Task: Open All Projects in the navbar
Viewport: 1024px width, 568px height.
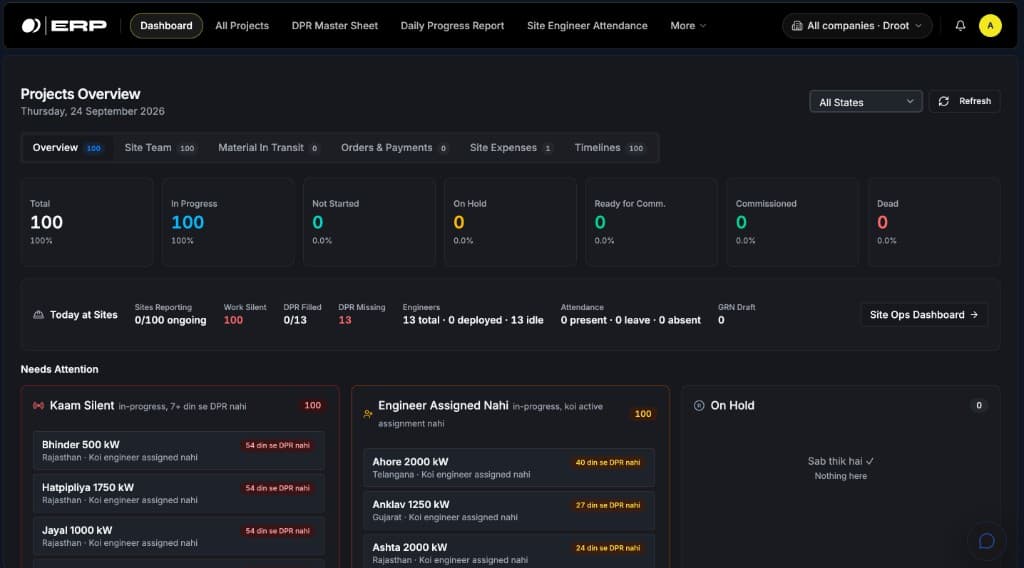Action: point(242,25)
